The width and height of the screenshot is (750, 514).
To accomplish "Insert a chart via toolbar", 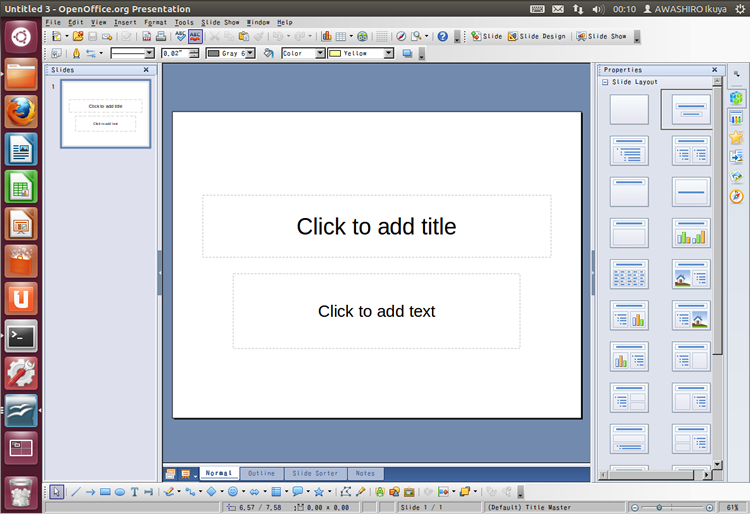I will [x=327, y=36].
